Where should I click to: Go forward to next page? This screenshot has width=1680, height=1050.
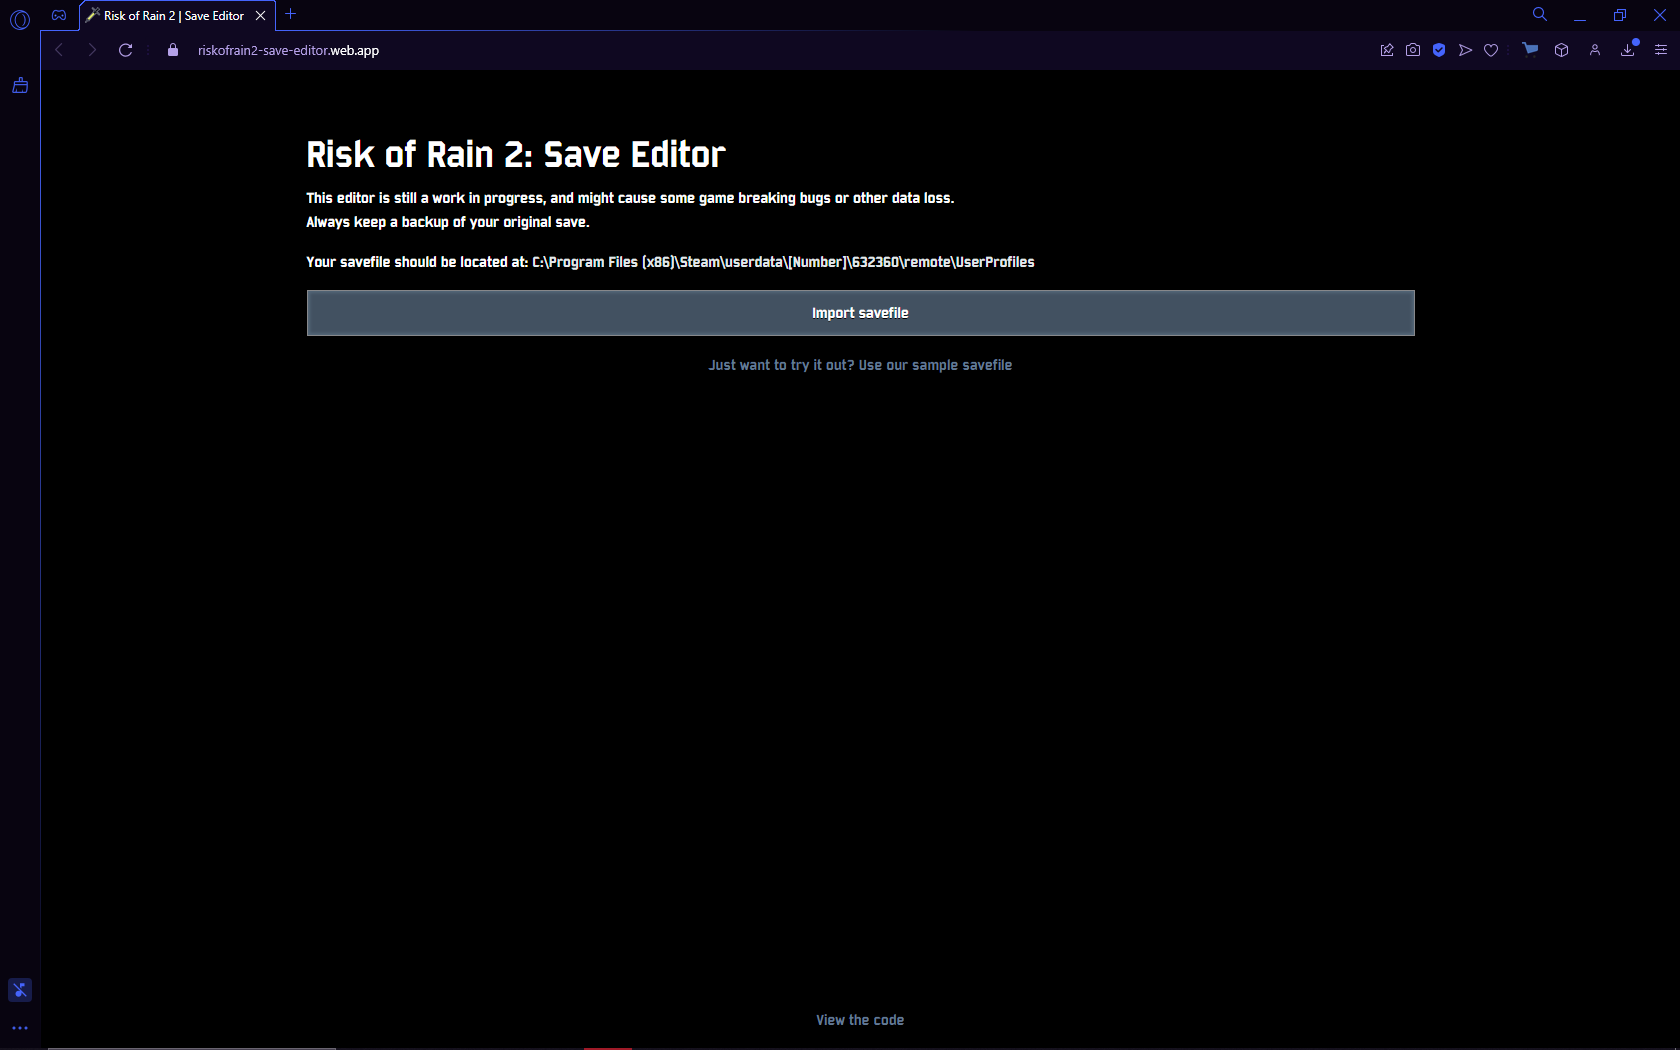92,50
